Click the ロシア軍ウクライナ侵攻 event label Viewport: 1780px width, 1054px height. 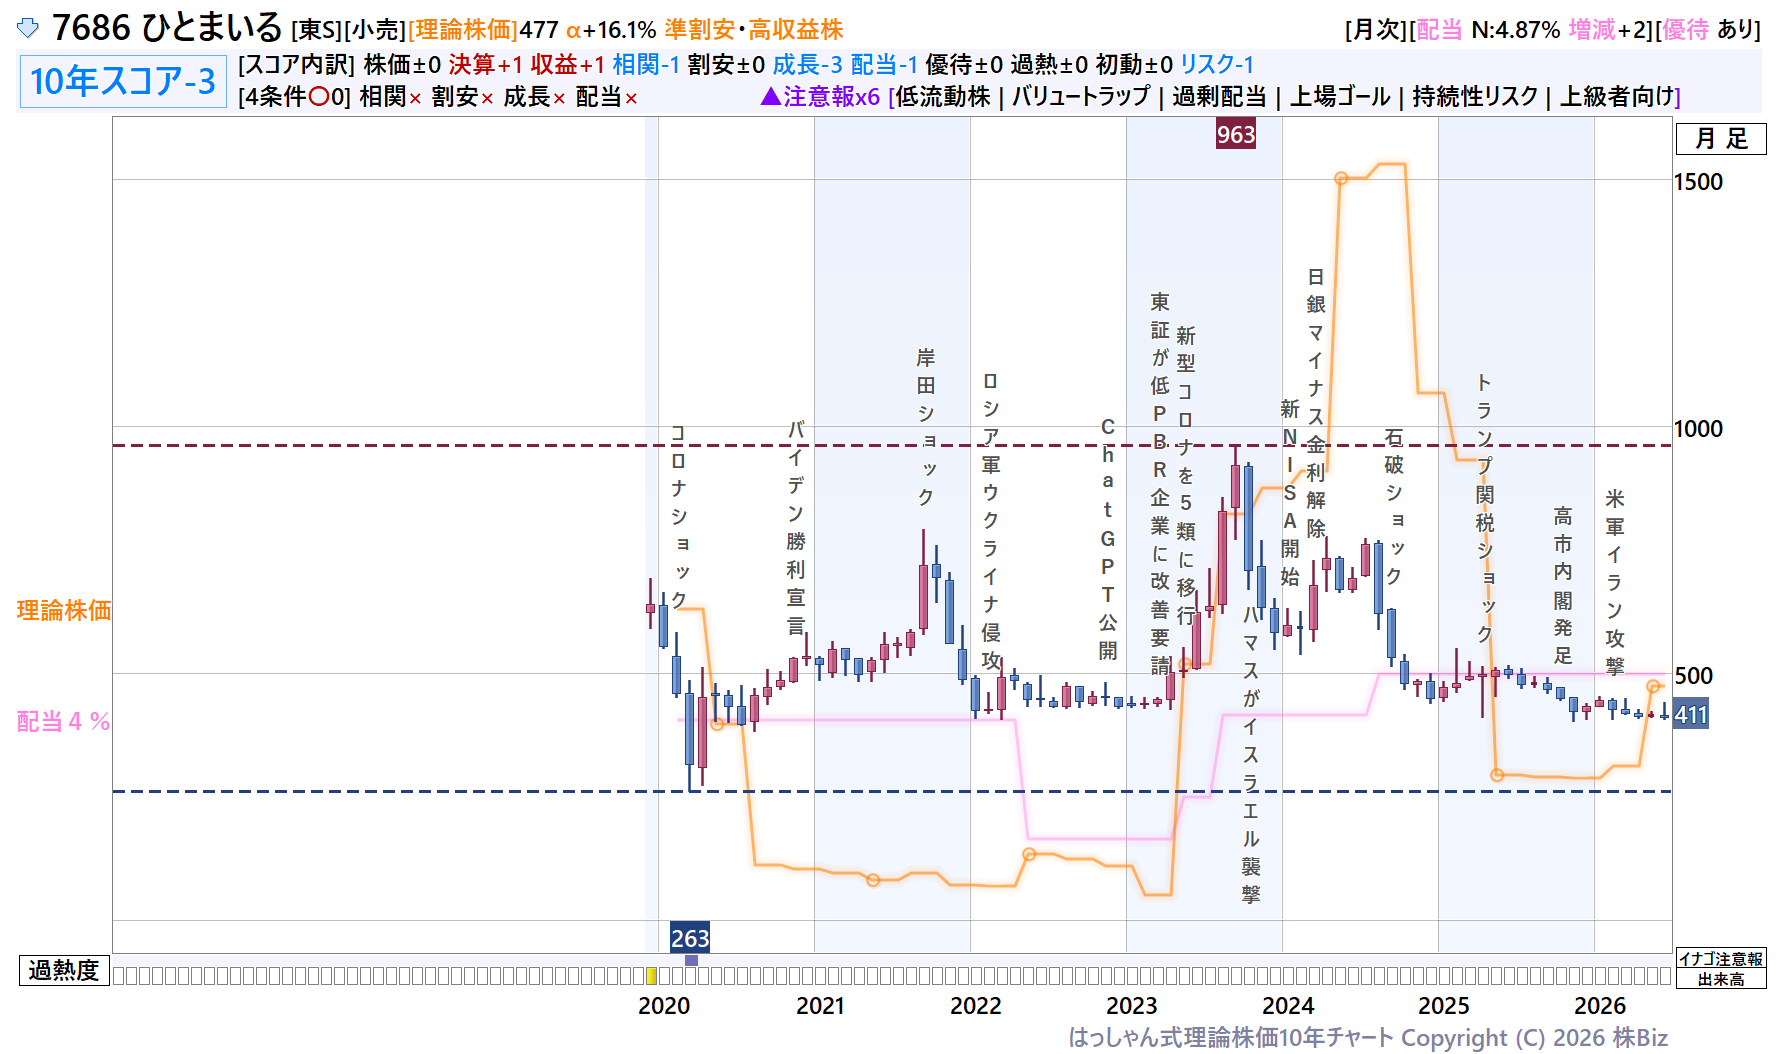991,520
